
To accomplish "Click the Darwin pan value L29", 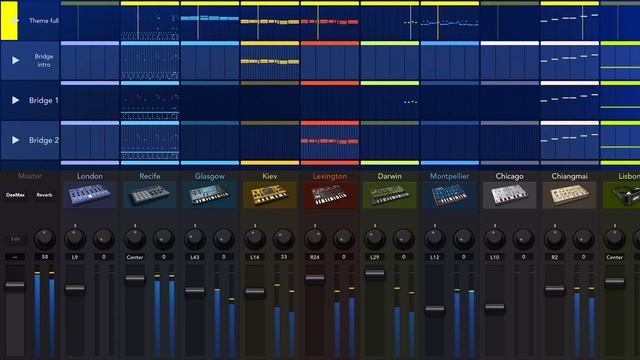I will click(375, 257).
